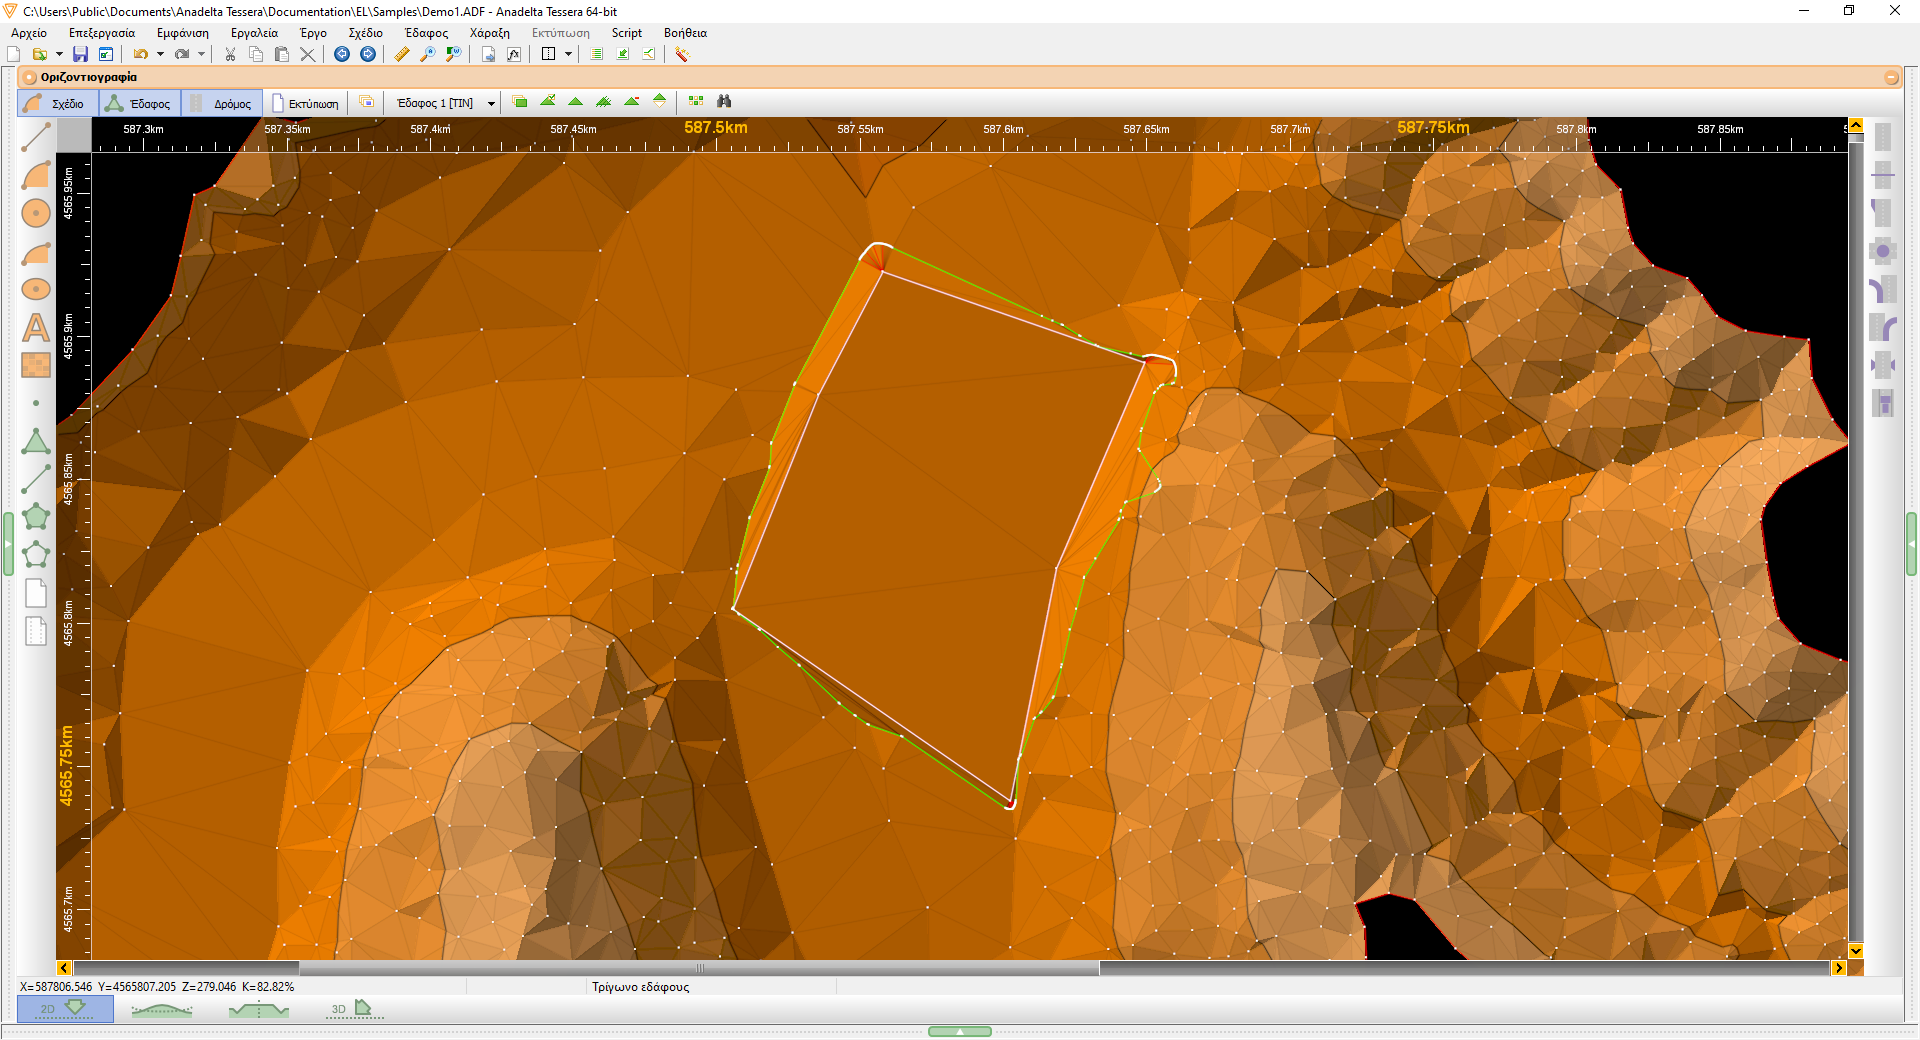1920x1040 pixels.
Task: Click the New file icon
Action: [14, 54]
